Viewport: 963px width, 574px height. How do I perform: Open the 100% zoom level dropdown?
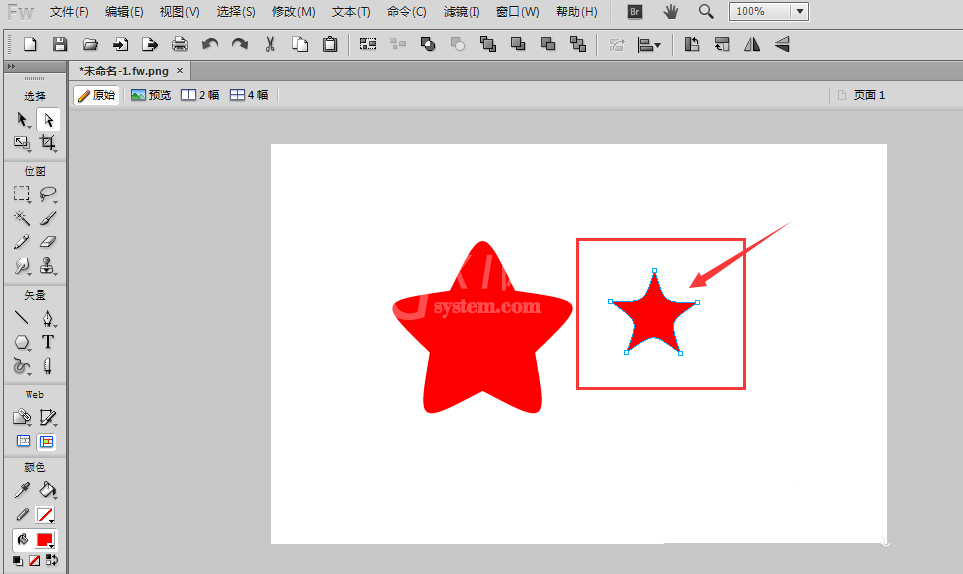click(x=800, y=11)
